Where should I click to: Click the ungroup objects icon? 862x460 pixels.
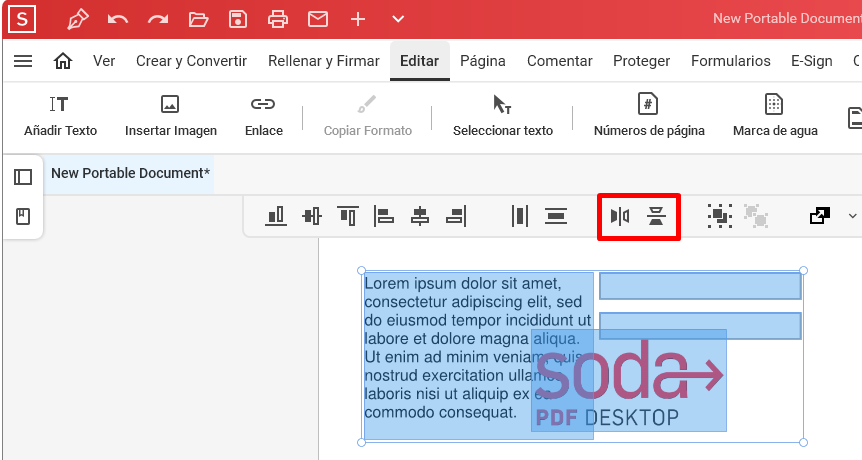(756, 216)
